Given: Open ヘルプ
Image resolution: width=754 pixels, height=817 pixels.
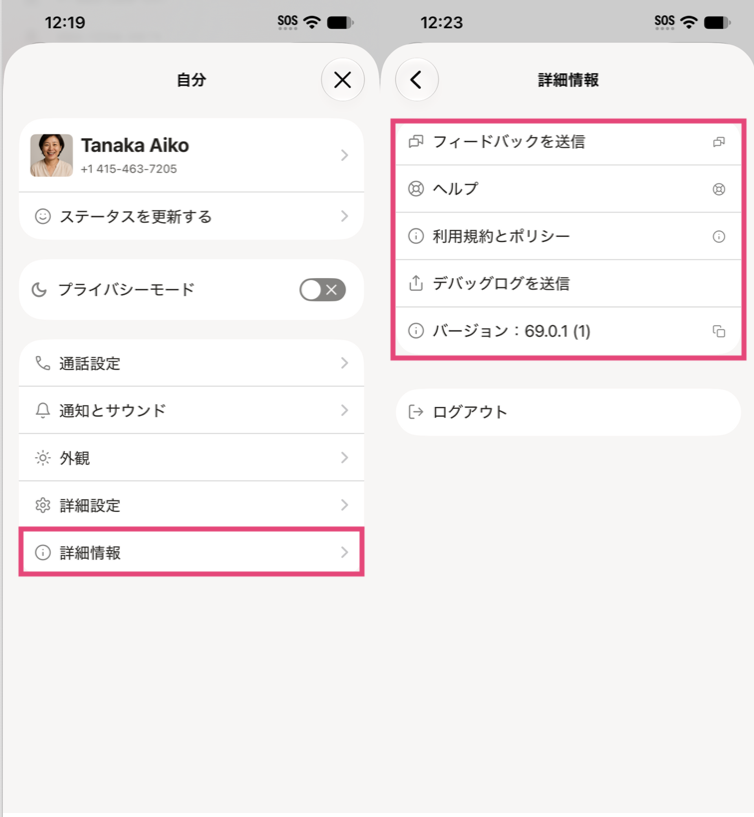Looking at the screenshot, I should coord(568,189).
